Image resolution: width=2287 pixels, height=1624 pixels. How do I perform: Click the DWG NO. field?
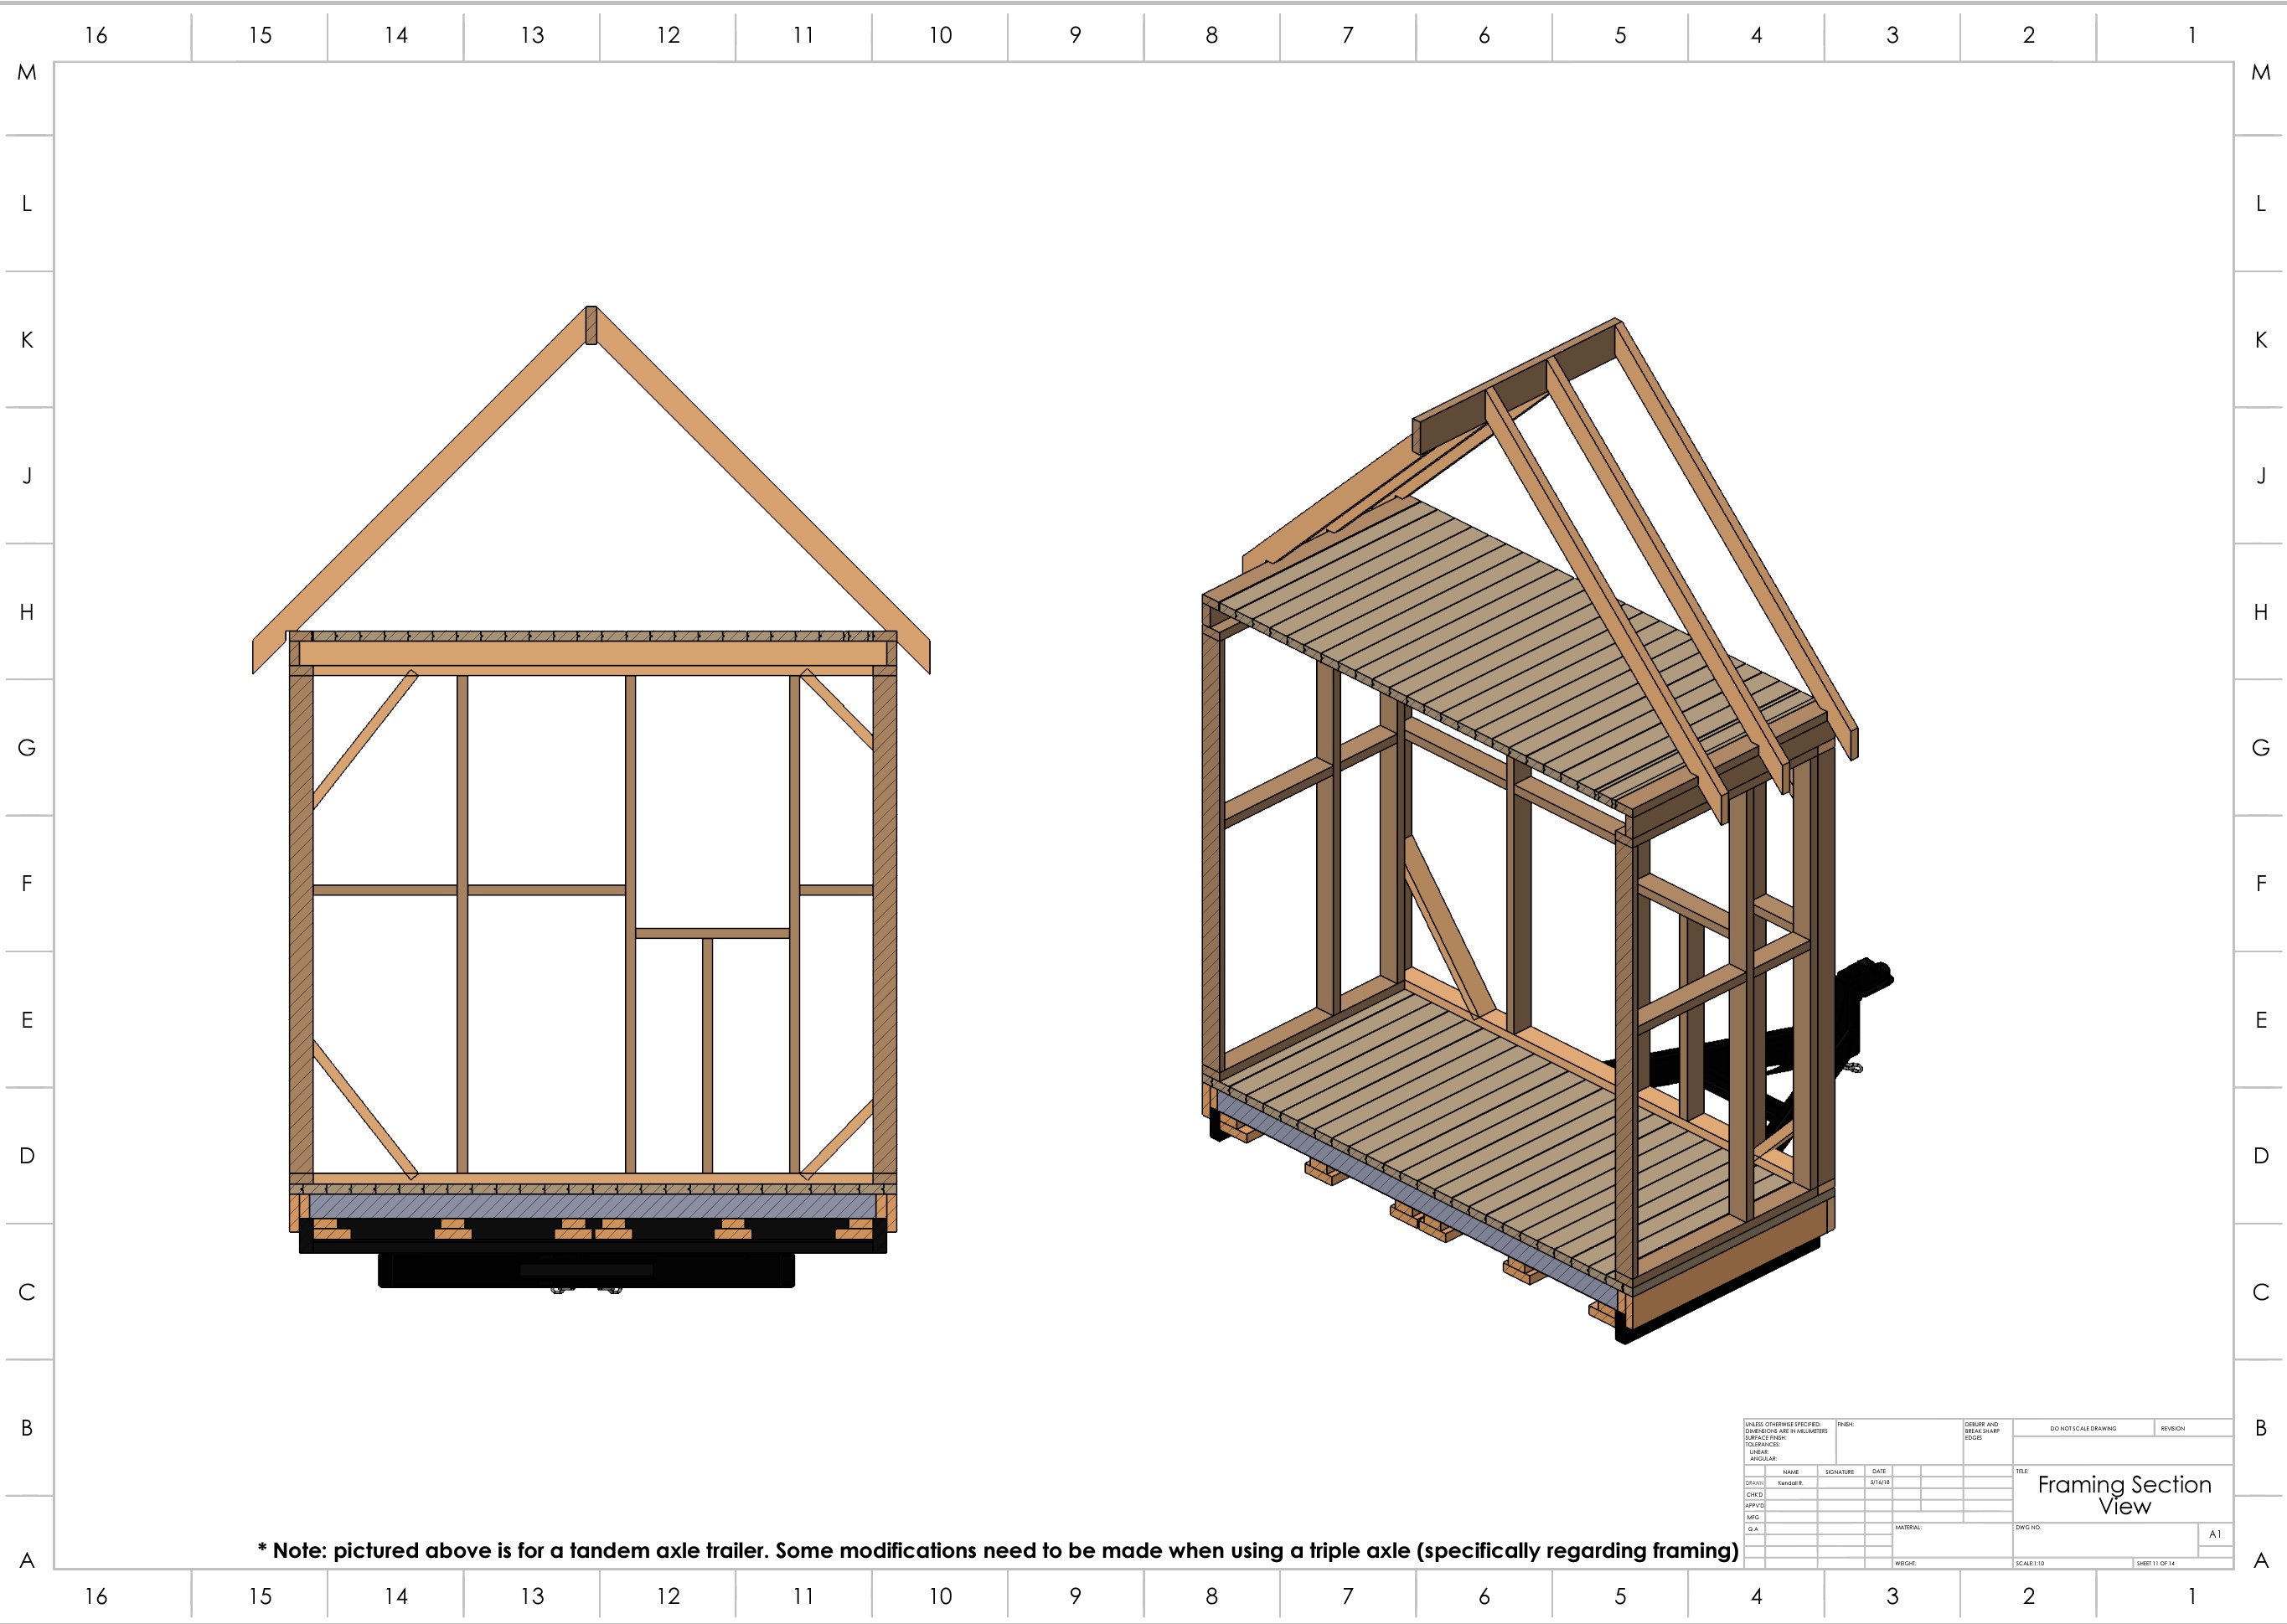tap(2028, 1528)
